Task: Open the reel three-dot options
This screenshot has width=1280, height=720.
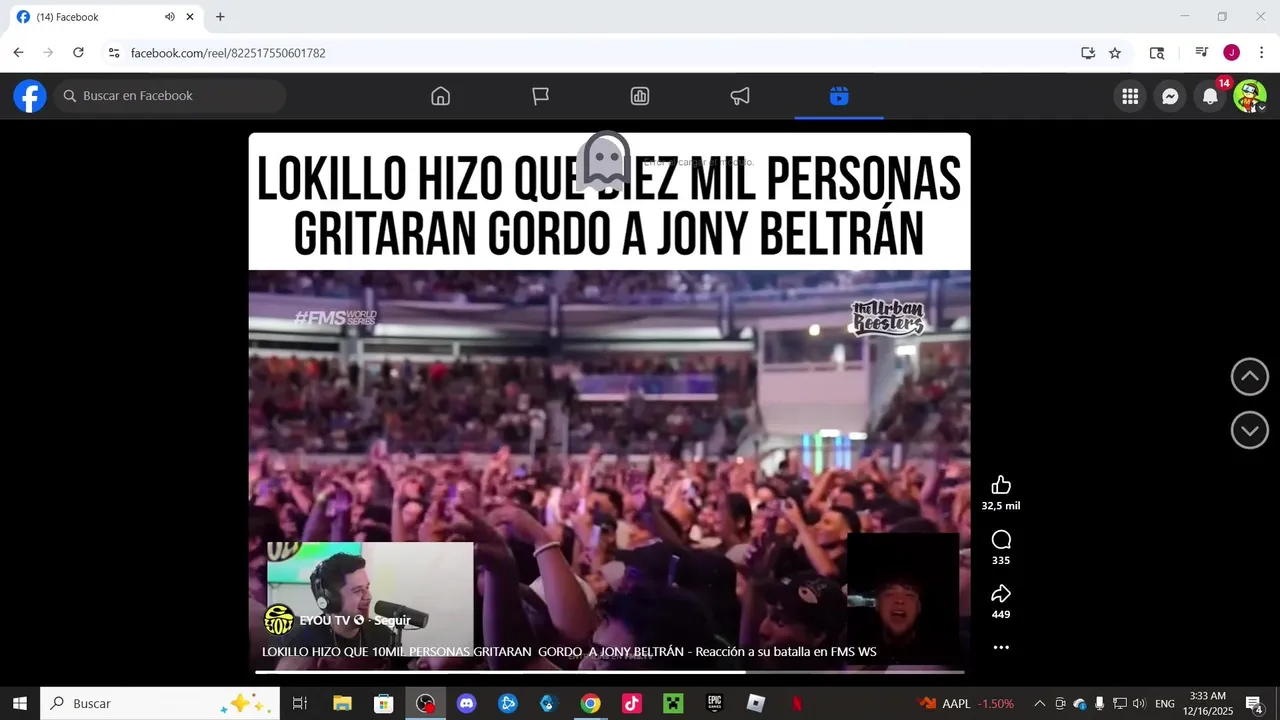Action: pyautogui.click(x=1001, y=648)
